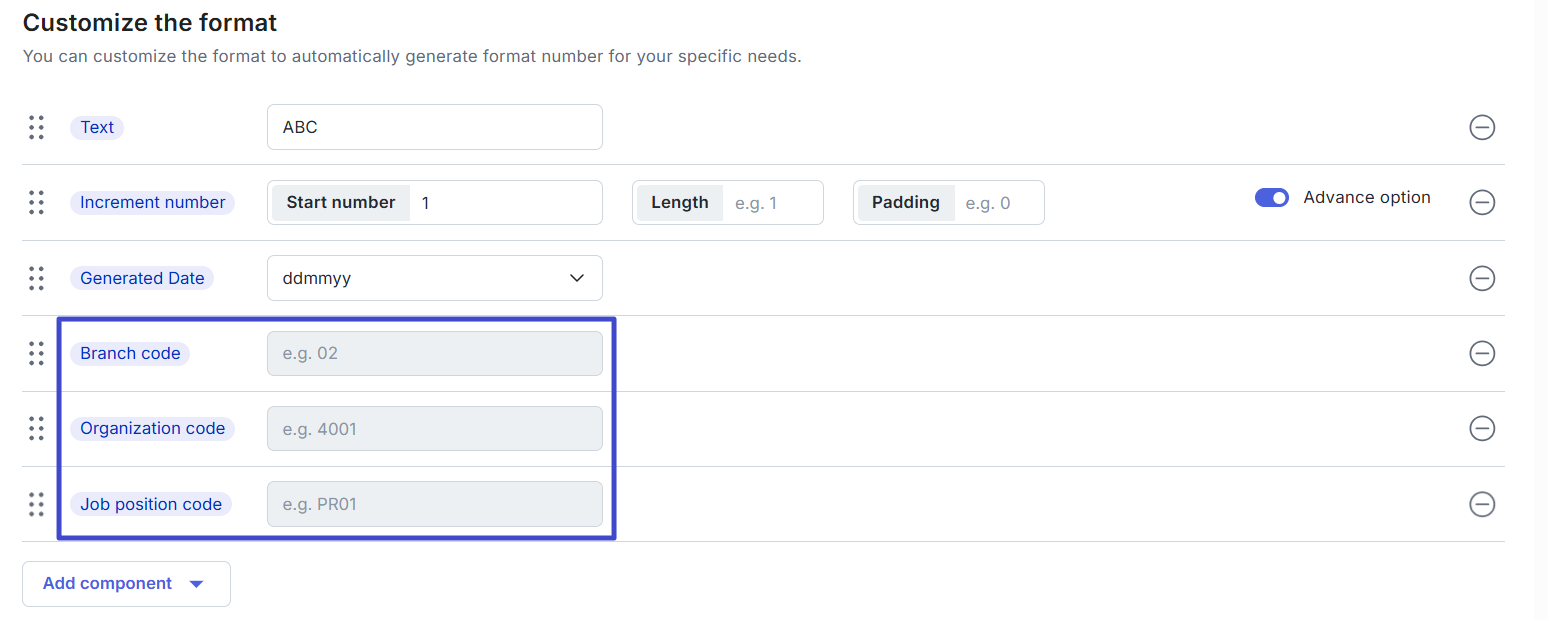Click the Text field containing ABC

pyautogui.click(x=434, y=127)
